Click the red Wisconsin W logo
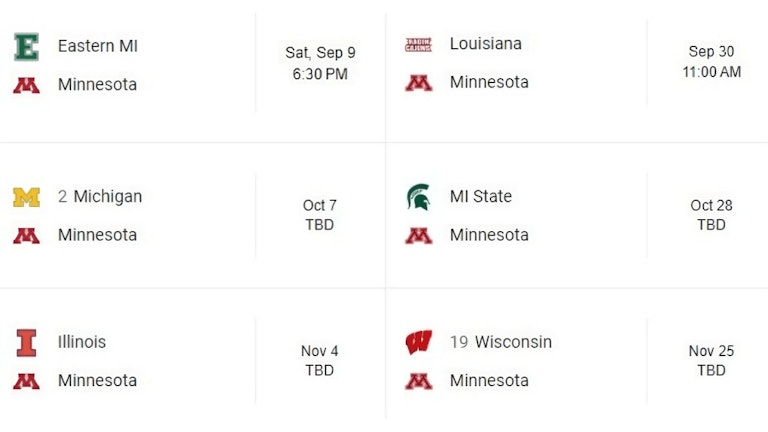The width and height of the screenshot is (768, 432). coord(419,342)
